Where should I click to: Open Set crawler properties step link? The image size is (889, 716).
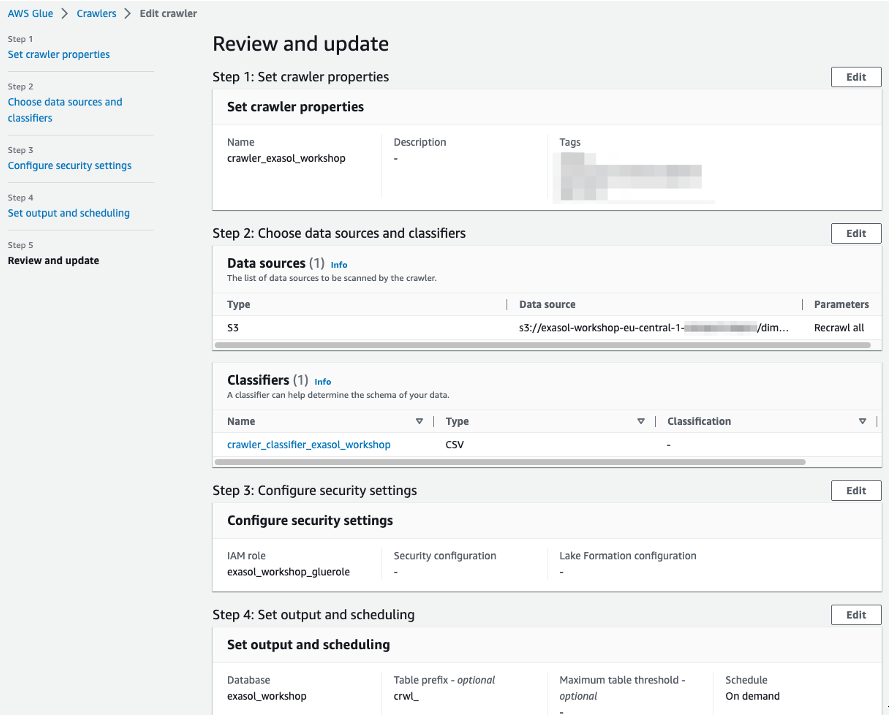coord(59,54)
